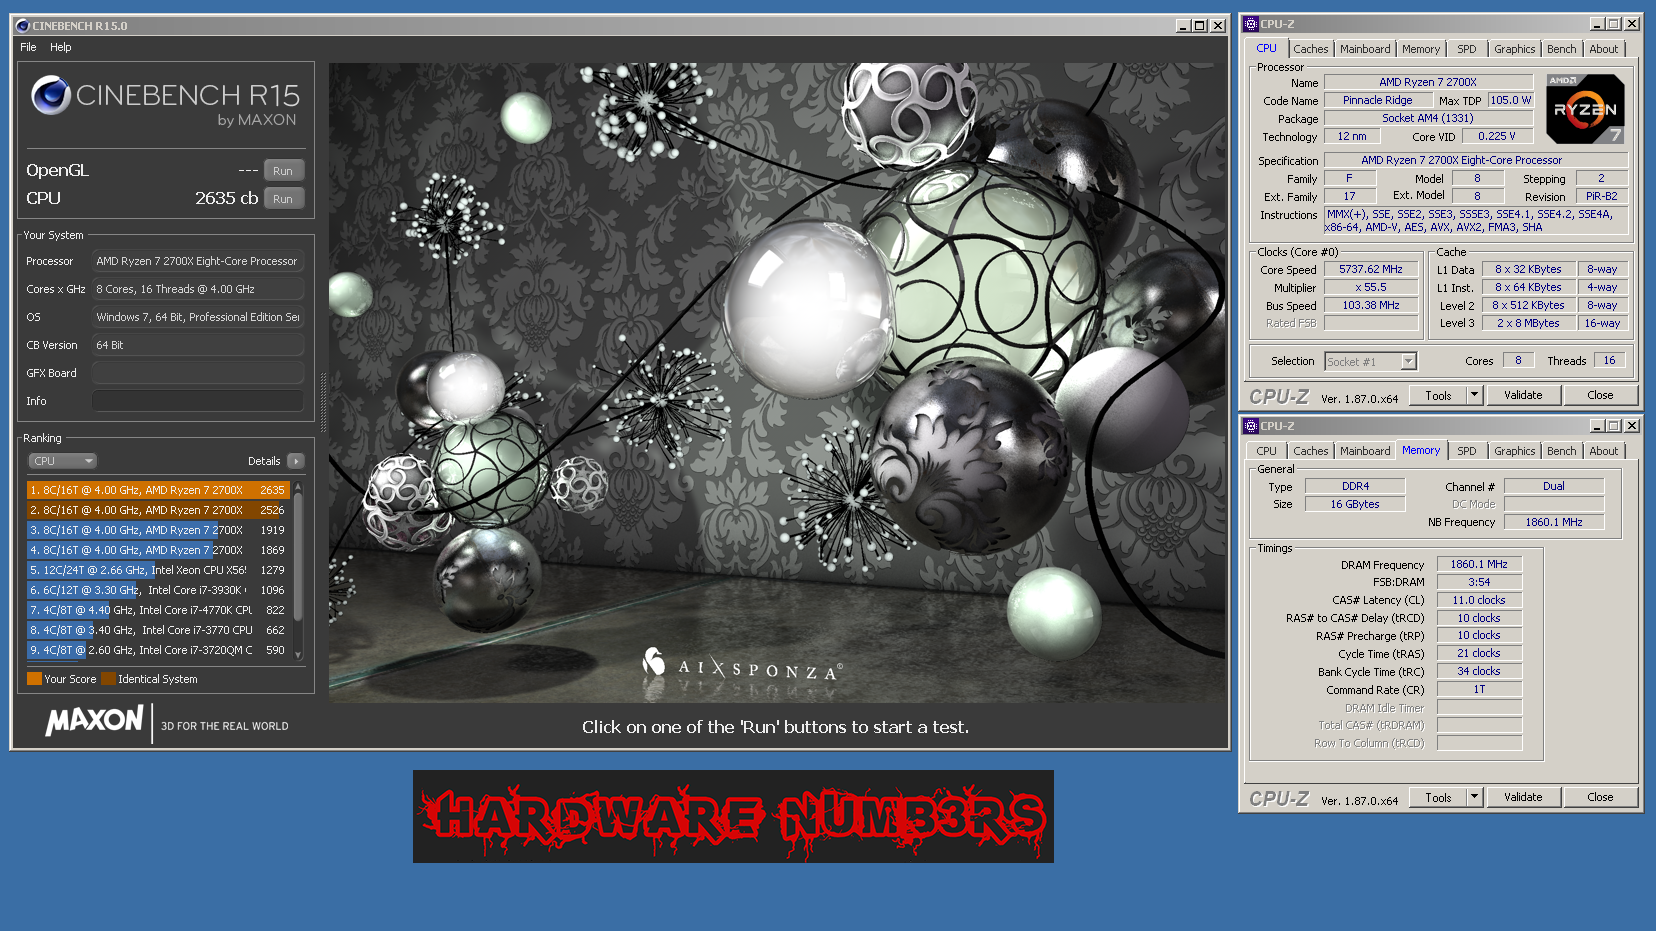This screenshot has width=1656, height=931.
Task: Click the DRAM Frequency 1860.1 MHz value
Action: click(x=1479, y=565)
